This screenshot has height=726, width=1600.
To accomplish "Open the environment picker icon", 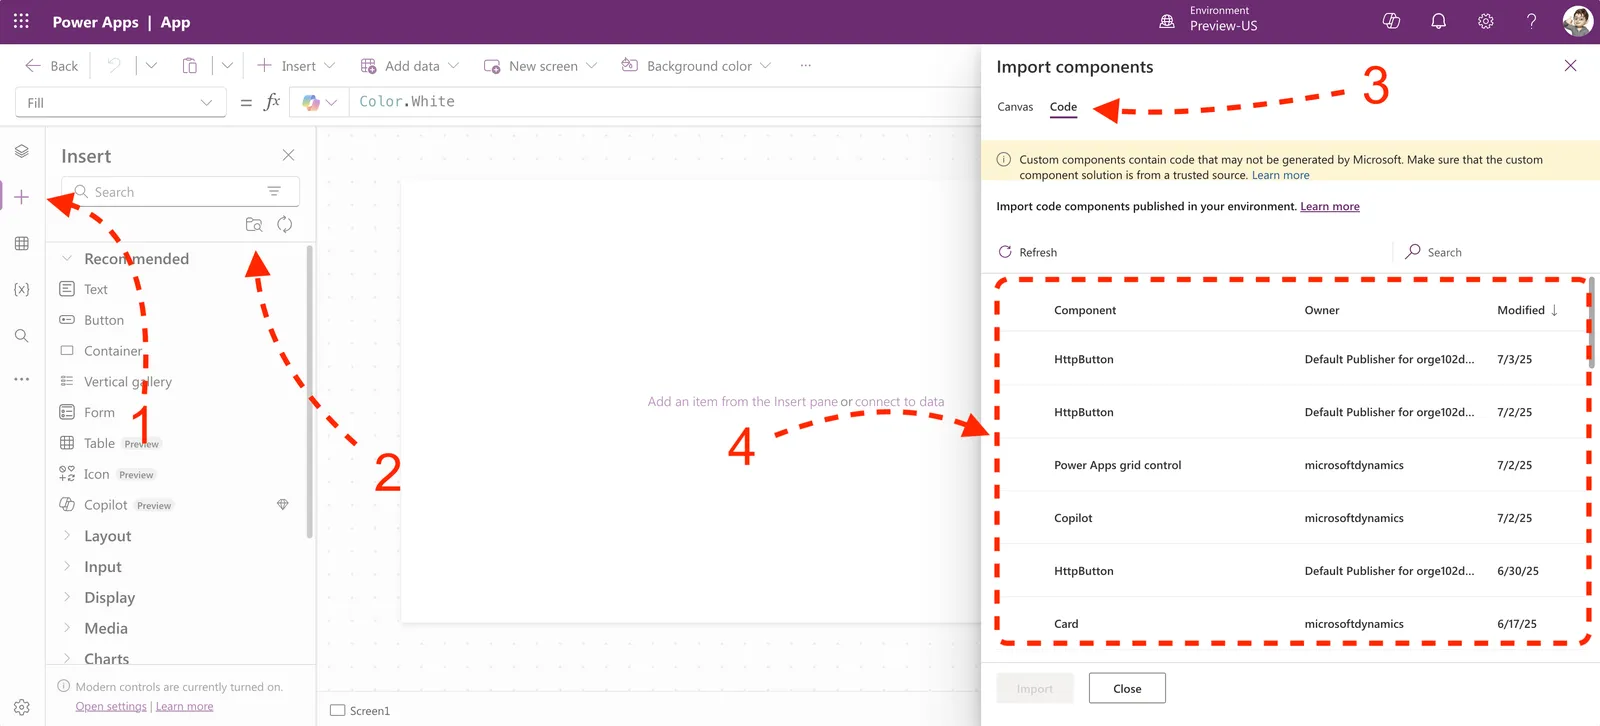I will [x=1166, y=21].
